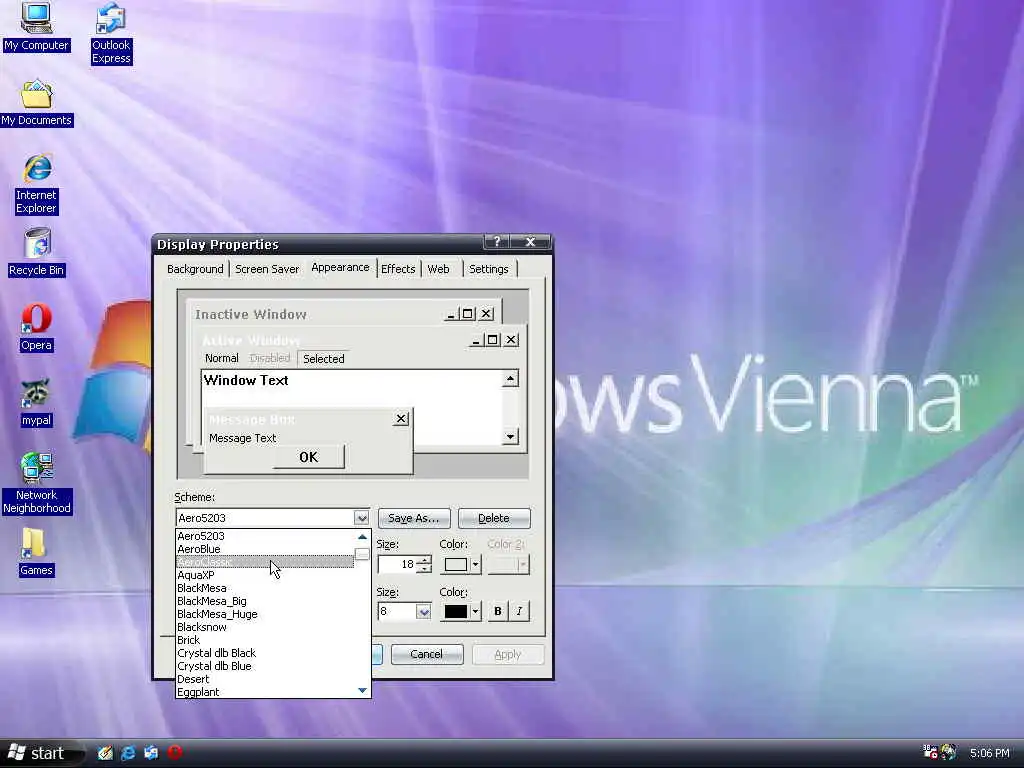This screenshot has width=1024, height=768.
Task: Choose AquaXP in the scheme list
Action: coord(265,575)
